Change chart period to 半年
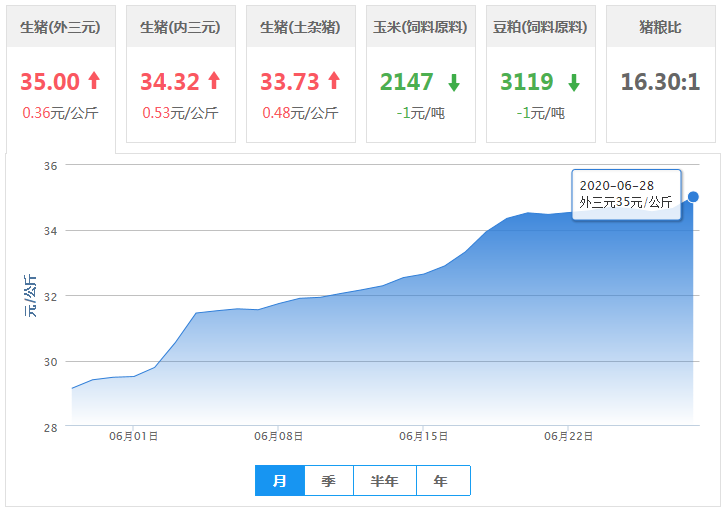This screenshot has width=727, height=514. click(x=385, y=481)
